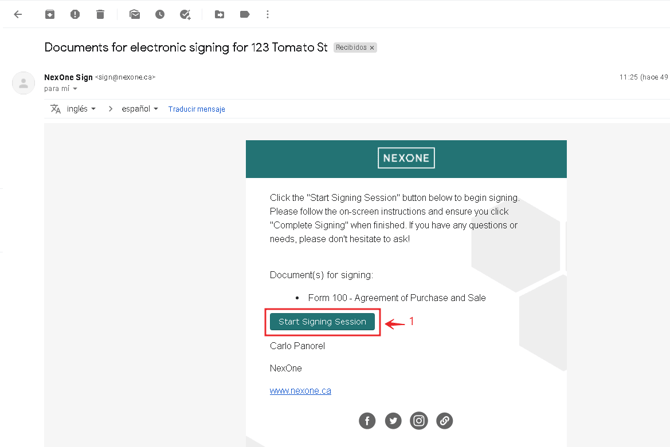Add the email to tasks
The height and width of the screenshot is (447, 670).
coord(185,15)
